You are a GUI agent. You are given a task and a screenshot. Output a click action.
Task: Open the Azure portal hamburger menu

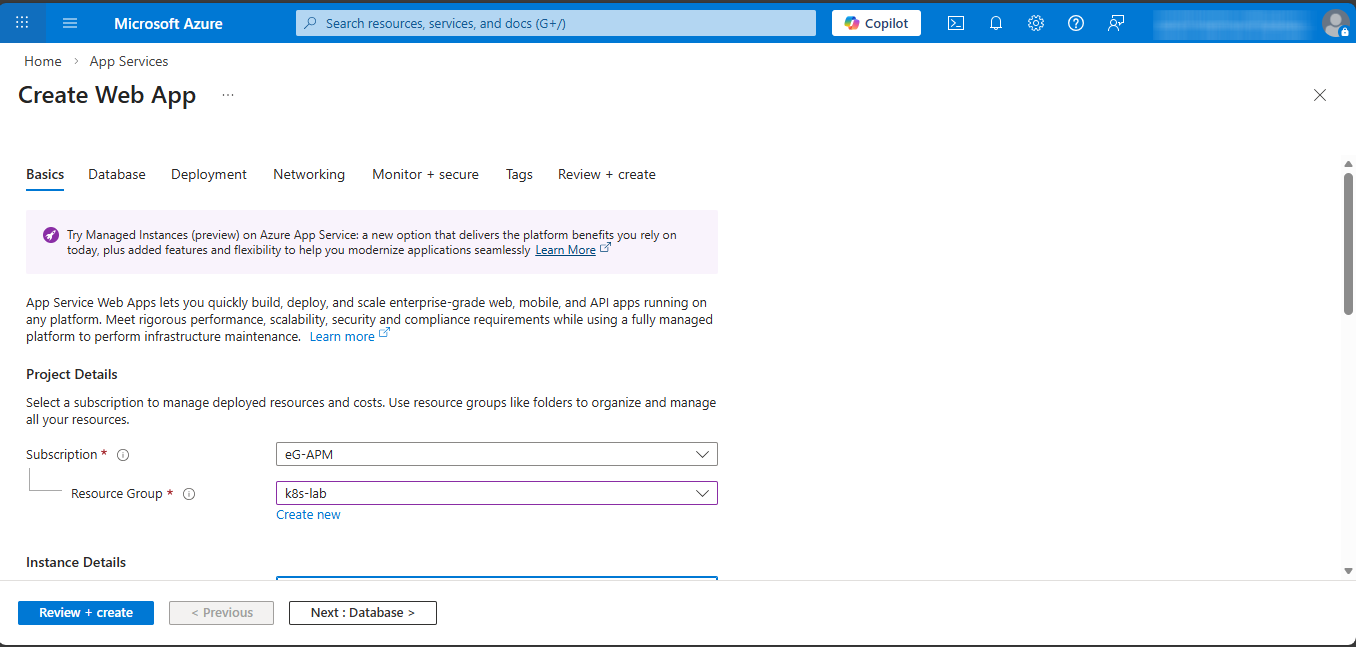[x=70, y=23]
